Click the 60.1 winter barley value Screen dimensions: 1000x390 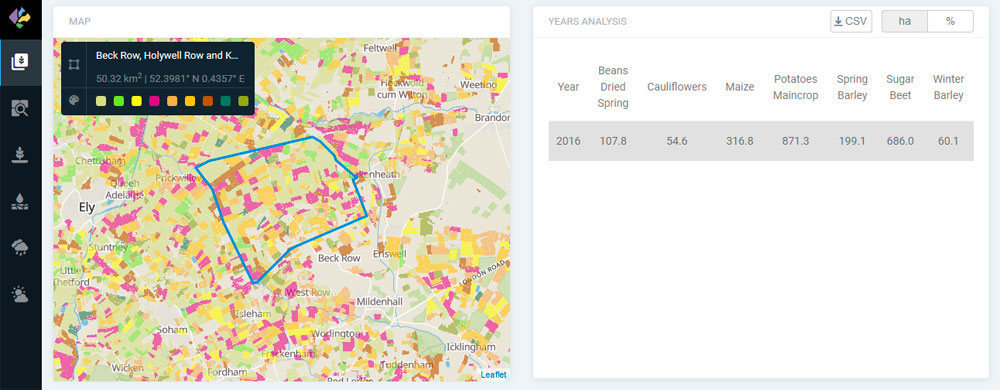948,141
